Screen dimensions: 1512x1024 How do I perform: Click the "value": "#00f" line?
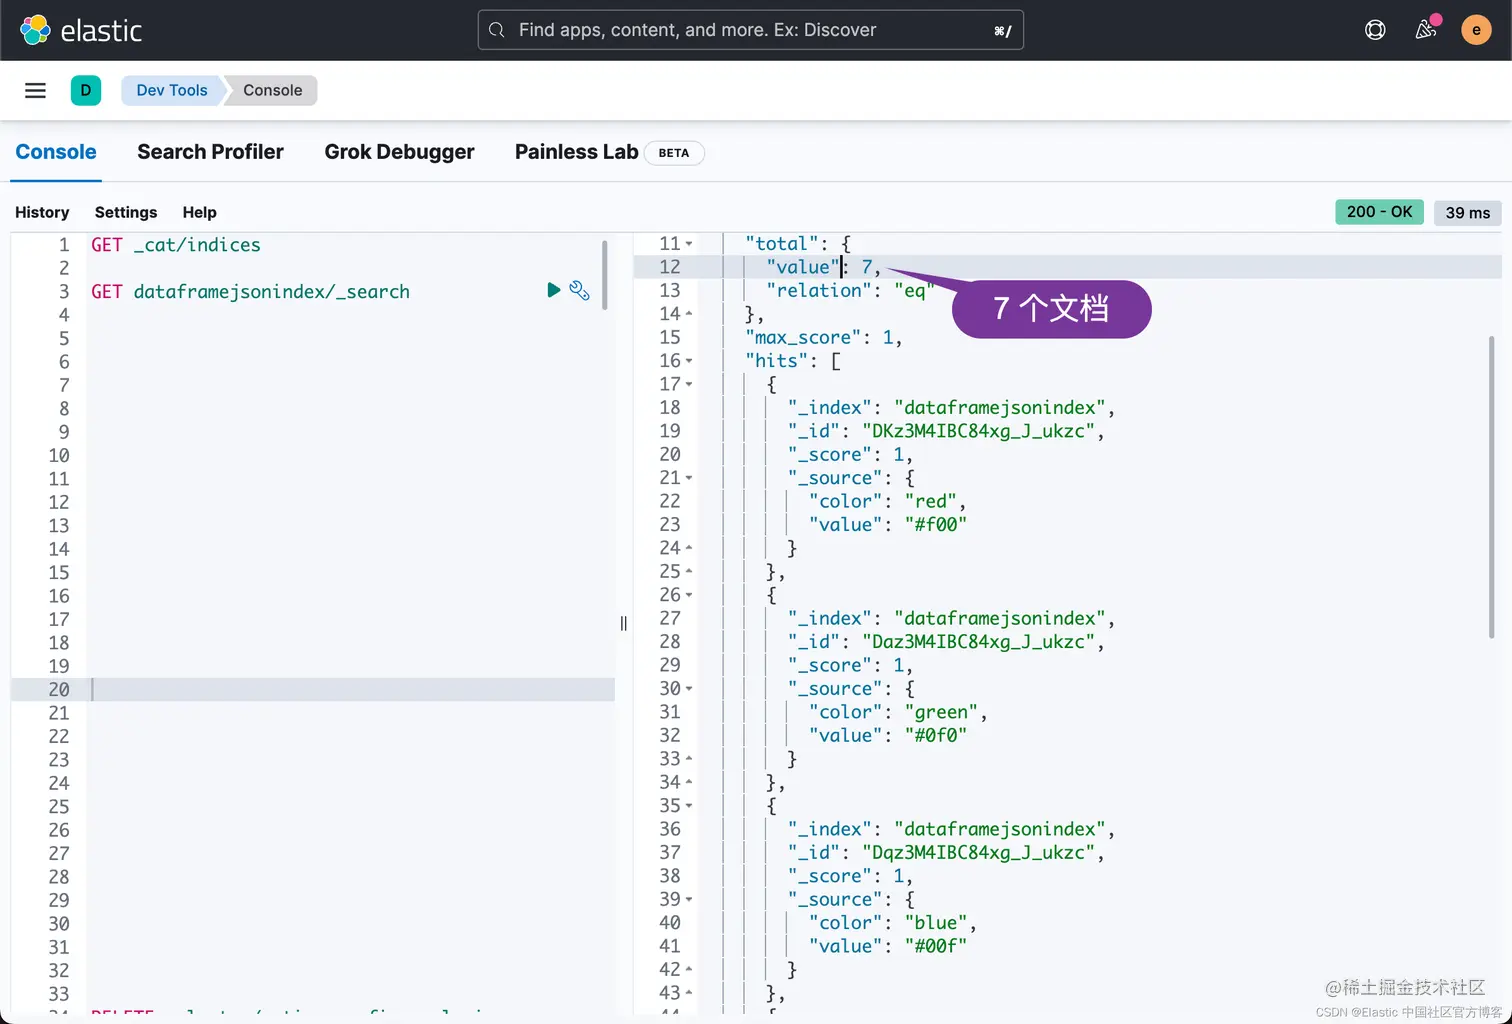[x=886, y=946]
